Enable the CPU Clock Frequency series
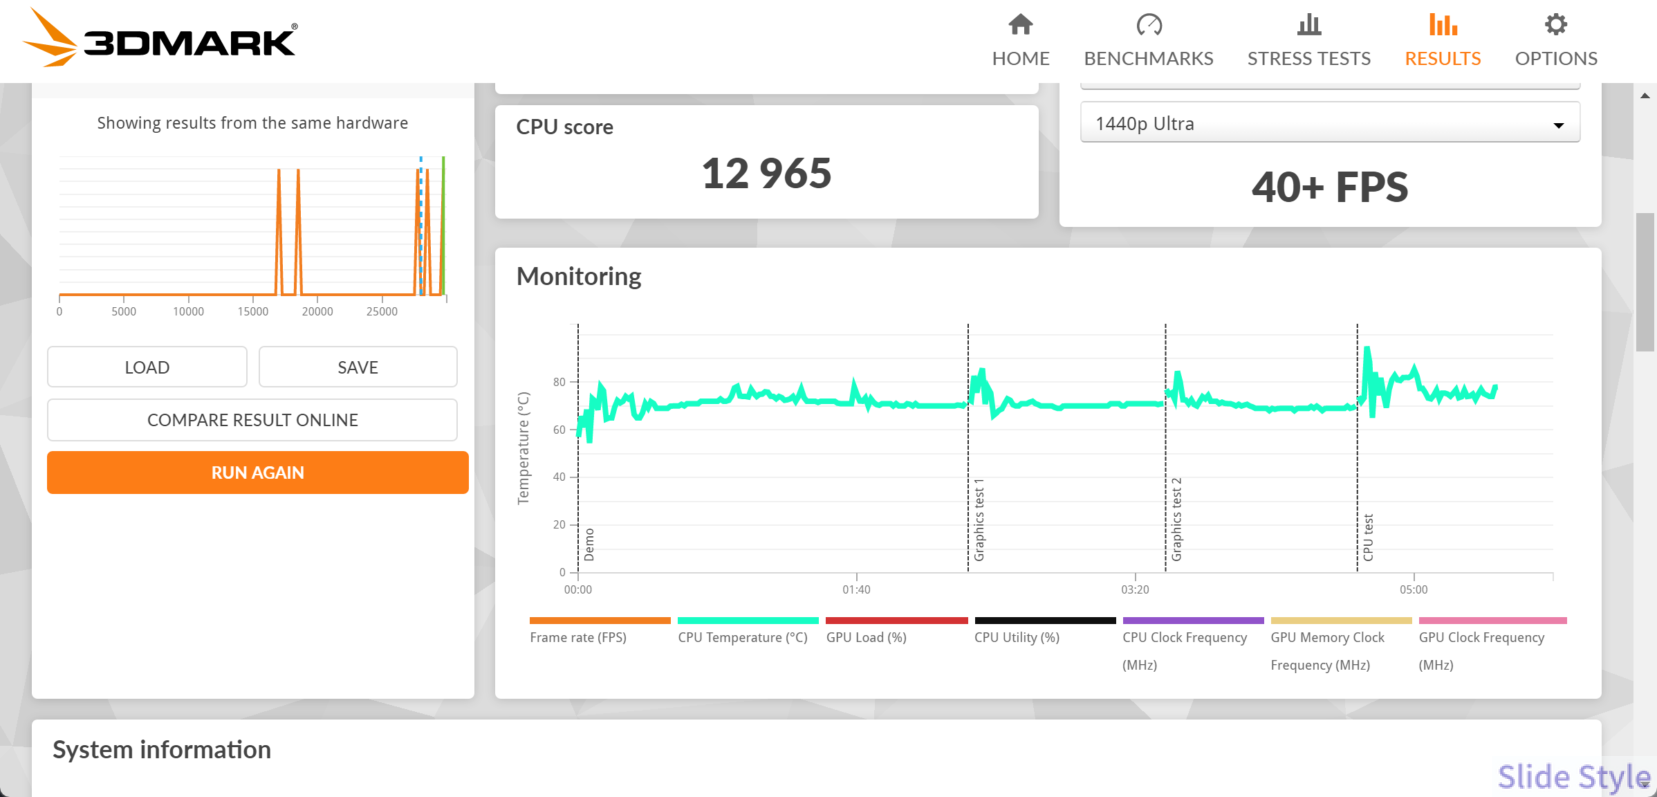Viewport: 1657px width, 797px height. pos(1184,638)
